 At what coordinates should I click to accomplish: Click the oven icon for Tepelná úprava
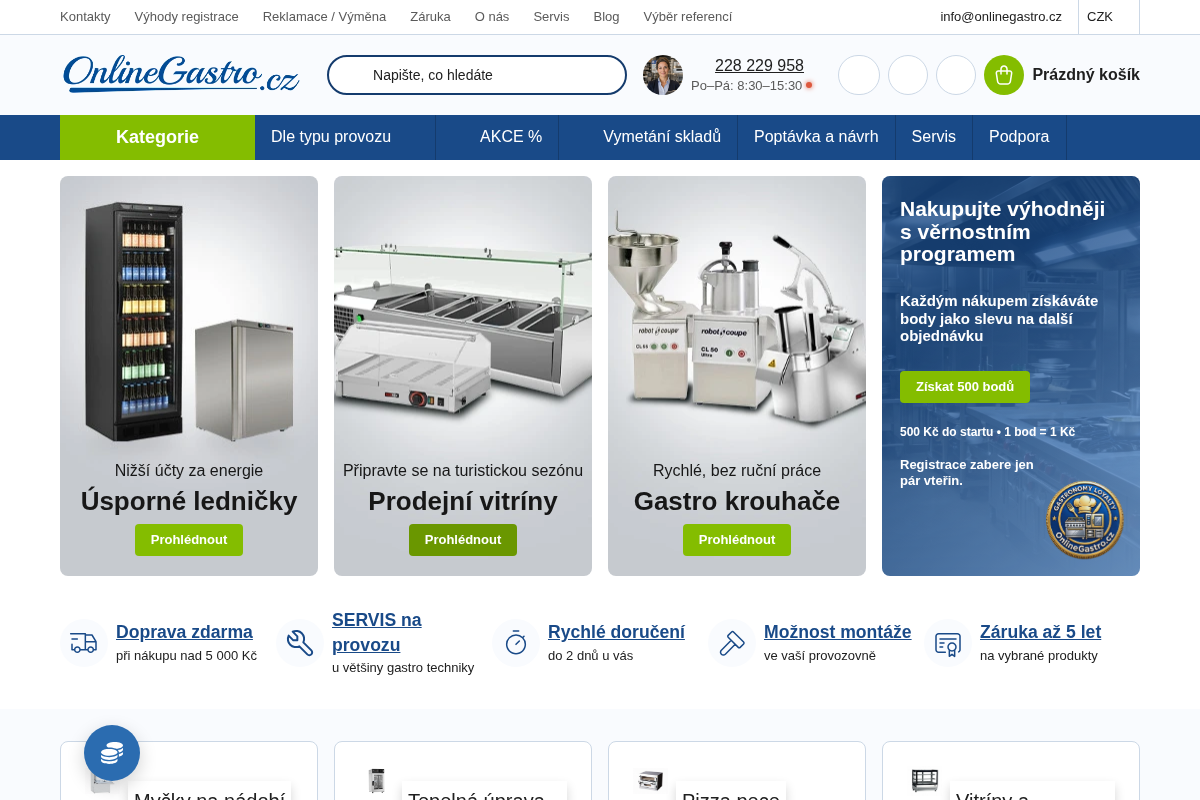(377, 780)
